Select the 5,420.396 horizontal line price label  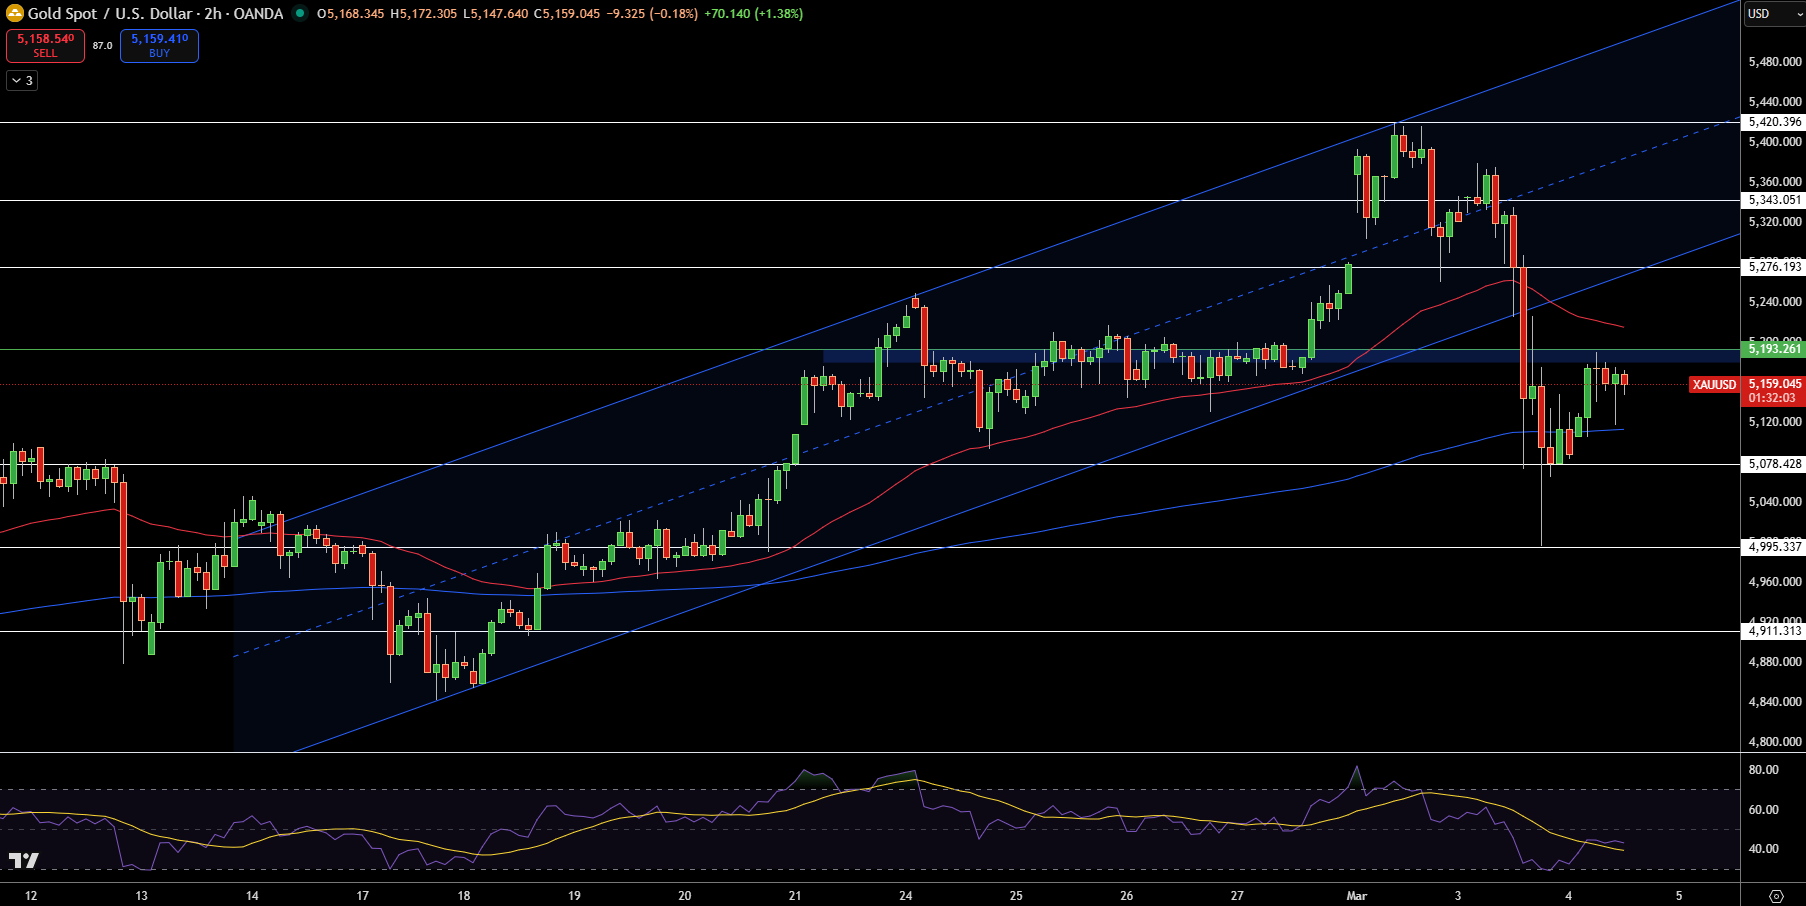tap(1773, 122)
